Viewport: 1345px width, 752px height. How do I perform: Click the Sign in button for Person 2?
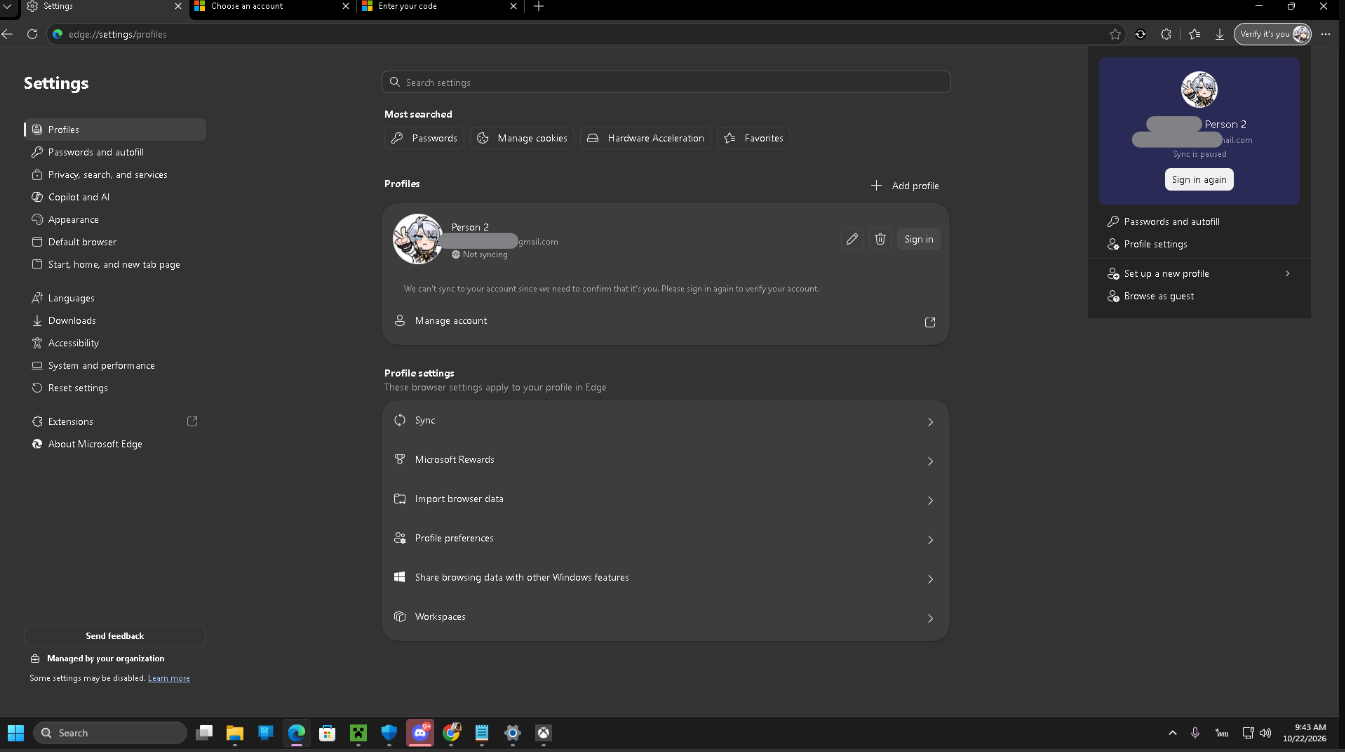(919, 239)
